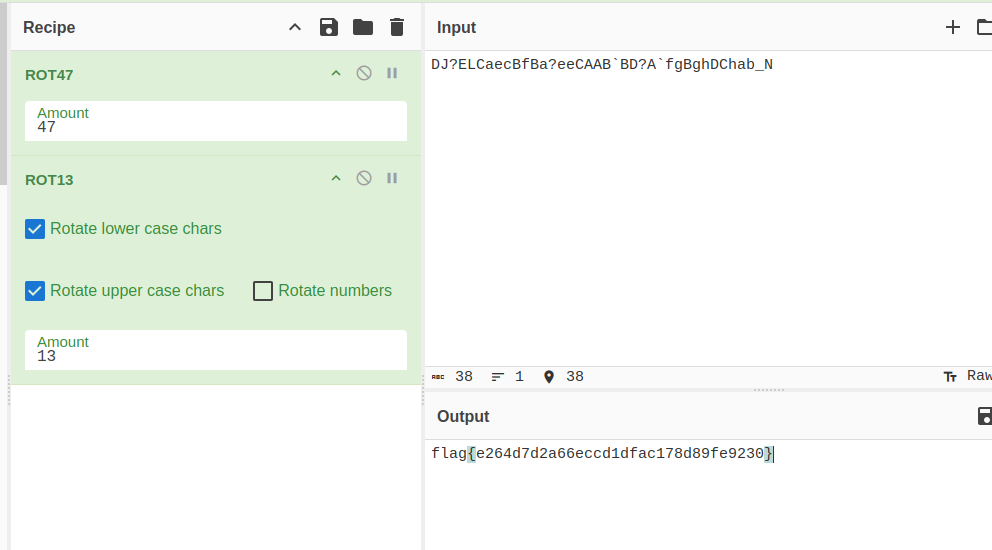
Task: Collapse the Recipe panel chevron
Action: tap(295, 27)
